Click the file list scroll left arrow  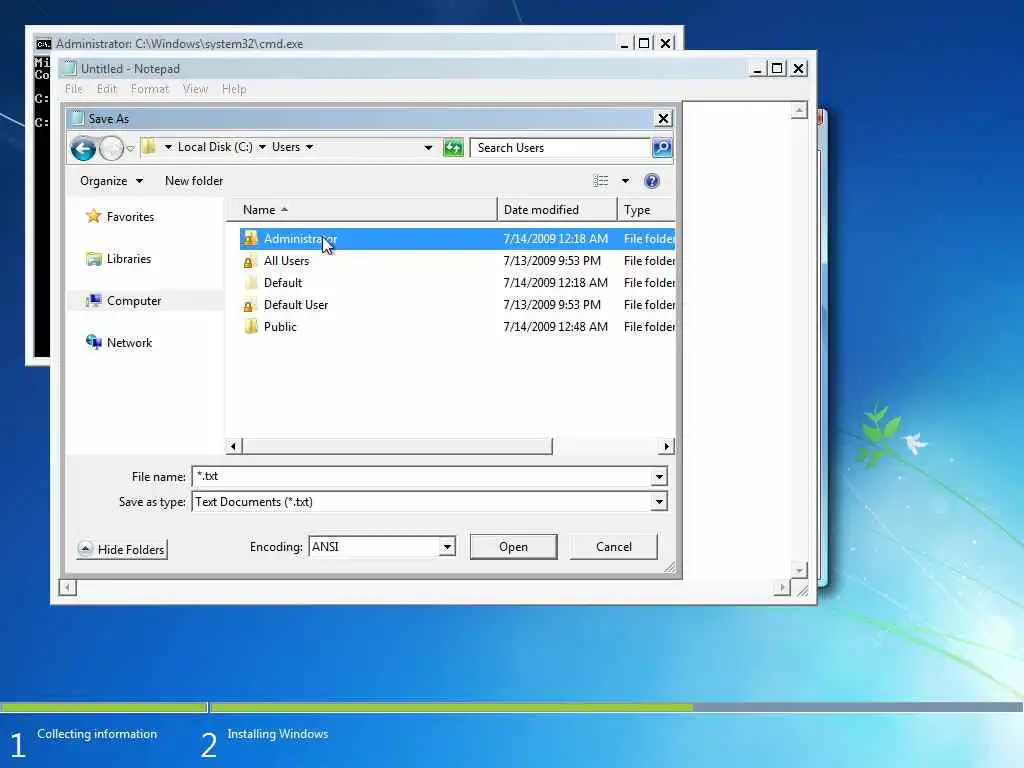point(234,447)
